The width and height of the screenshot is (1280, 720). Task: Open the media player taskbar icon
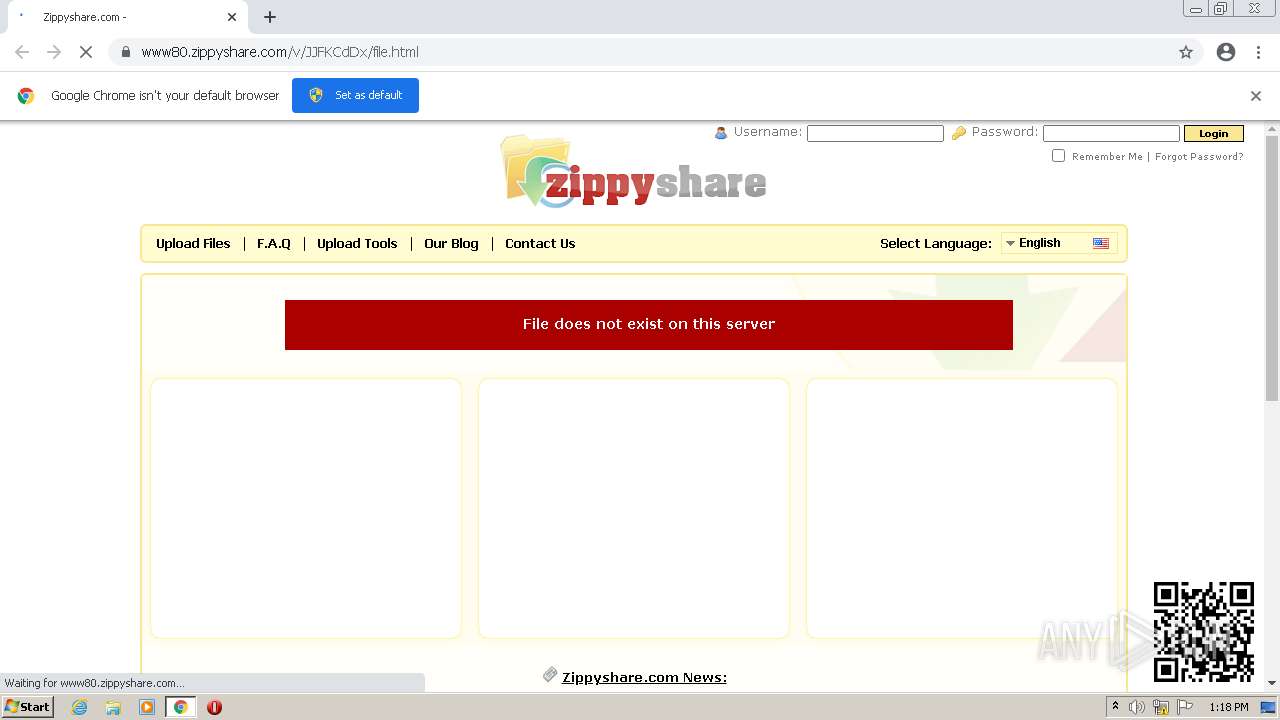(147, 707)
